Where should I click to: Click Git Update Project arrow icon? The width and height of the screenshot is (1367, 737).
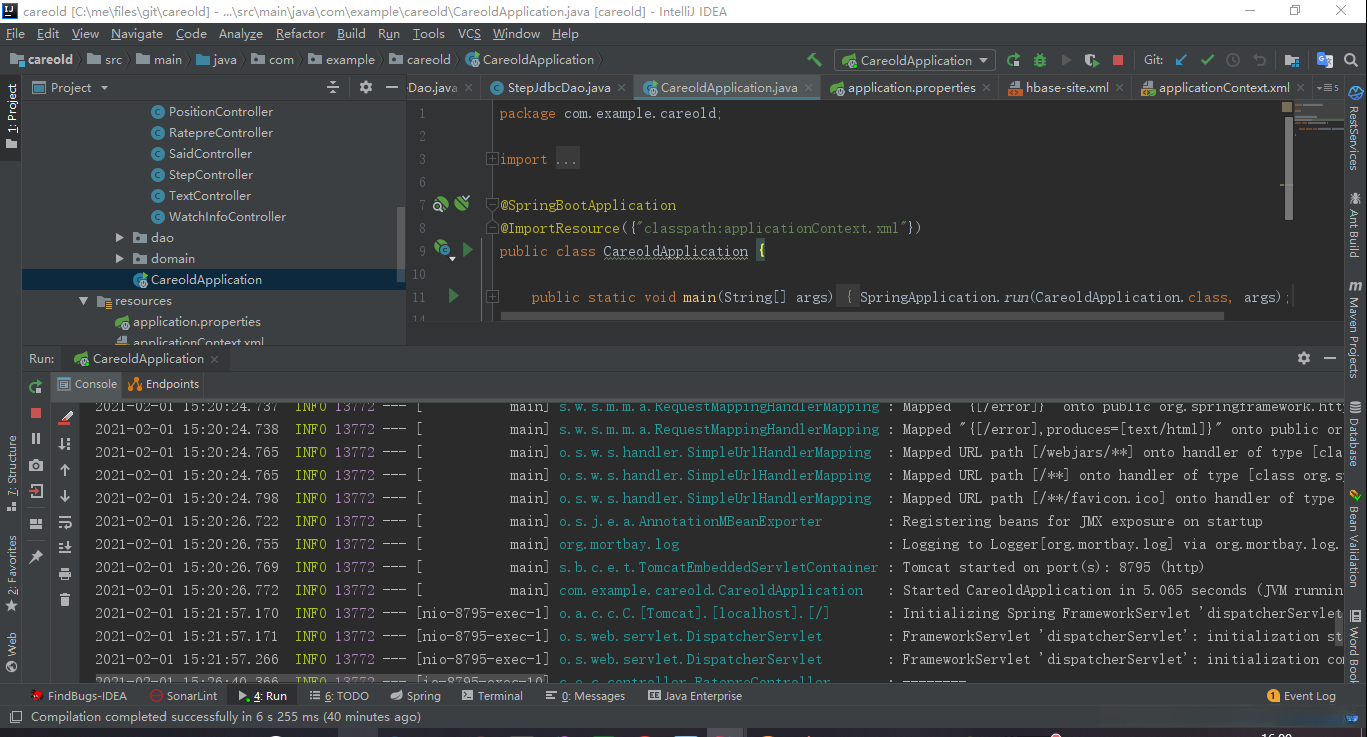click(x=1181, y=60)
